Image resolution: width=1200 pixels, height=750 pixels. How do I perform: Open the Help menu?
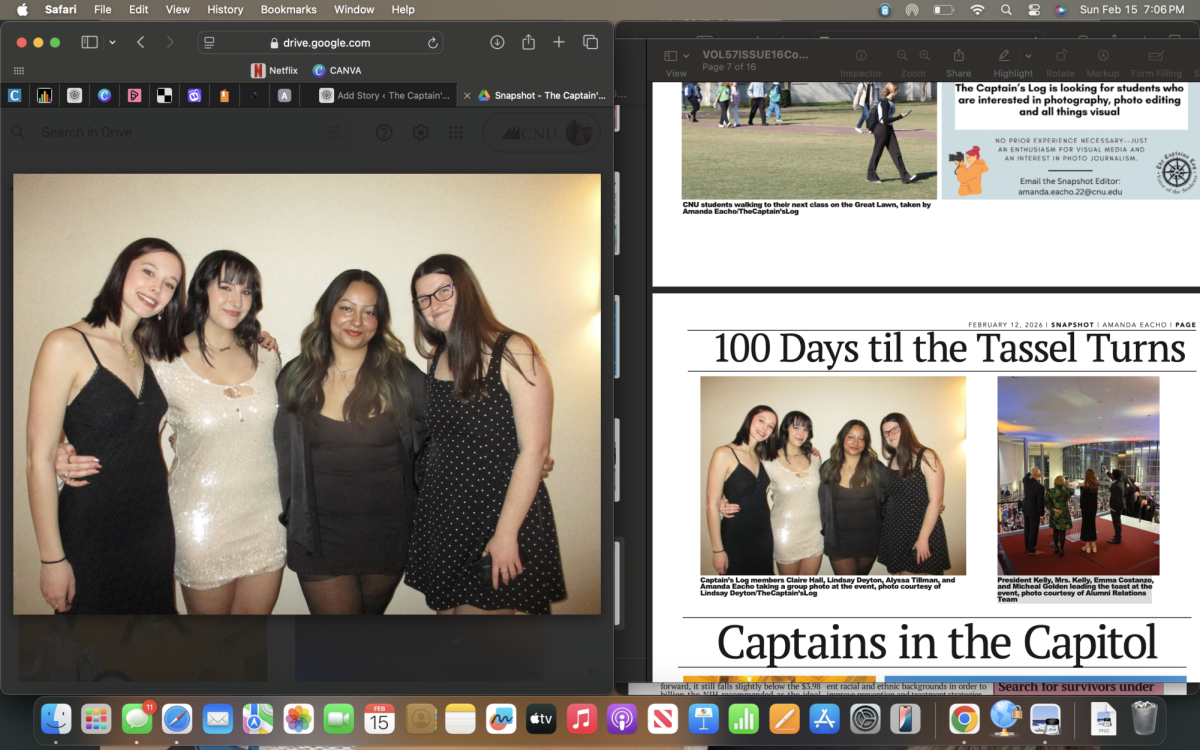(x=403, y=9)
